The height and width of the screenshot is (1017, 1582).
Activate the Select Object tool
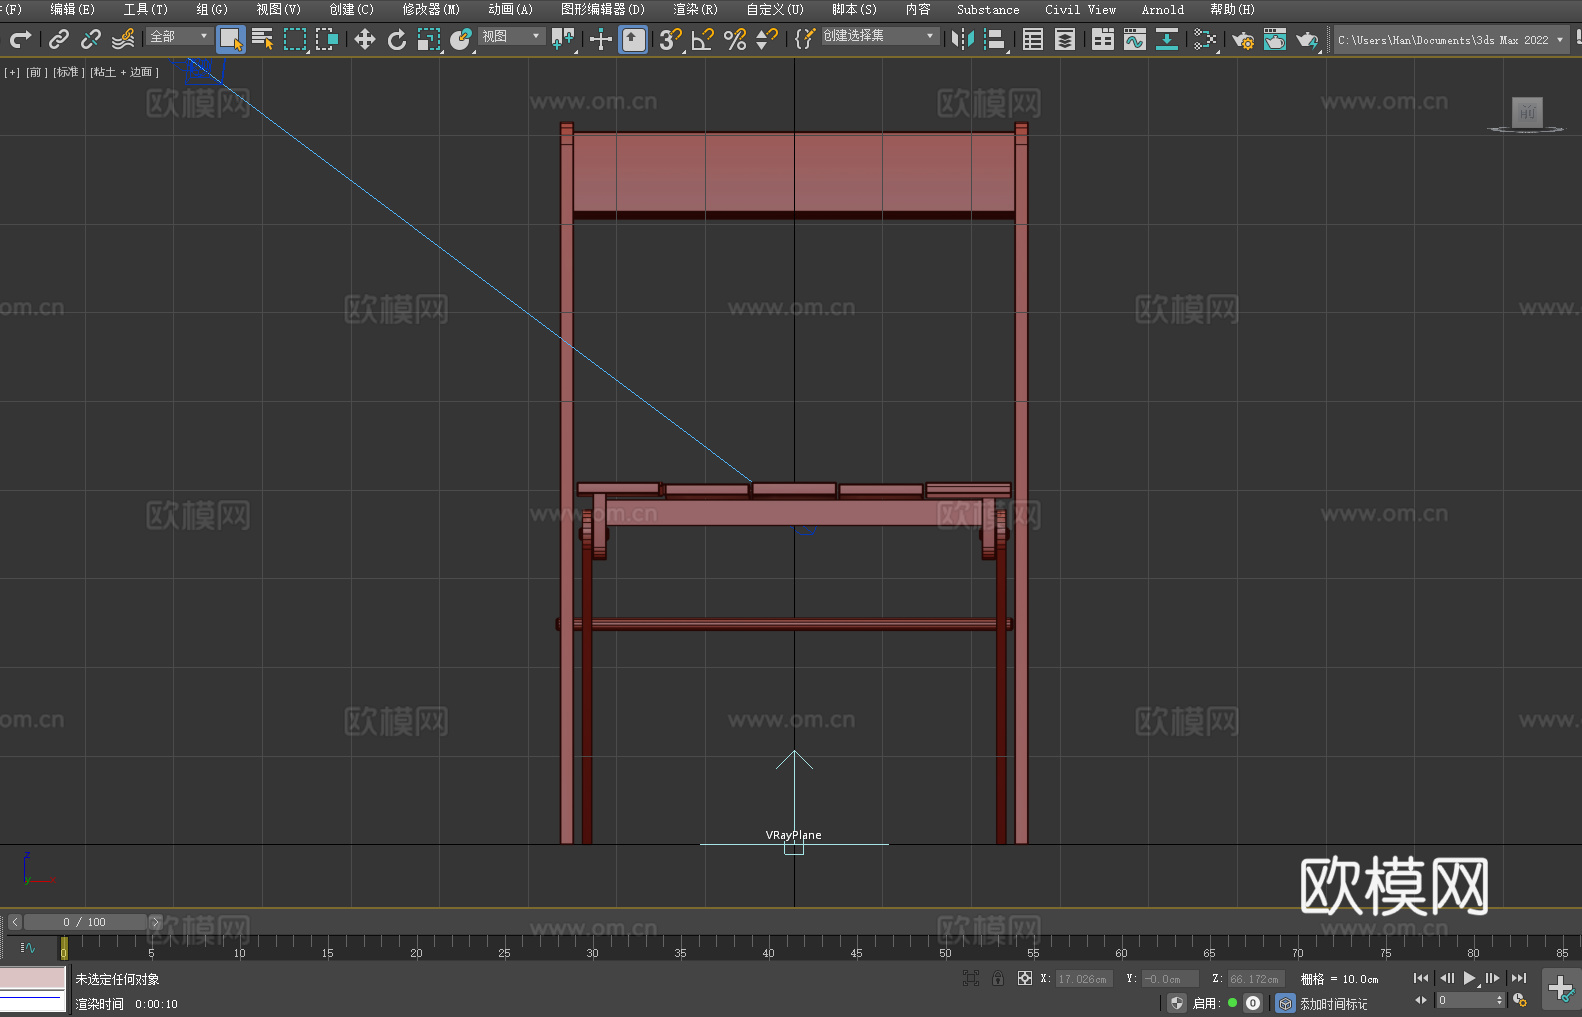(231, 39)
